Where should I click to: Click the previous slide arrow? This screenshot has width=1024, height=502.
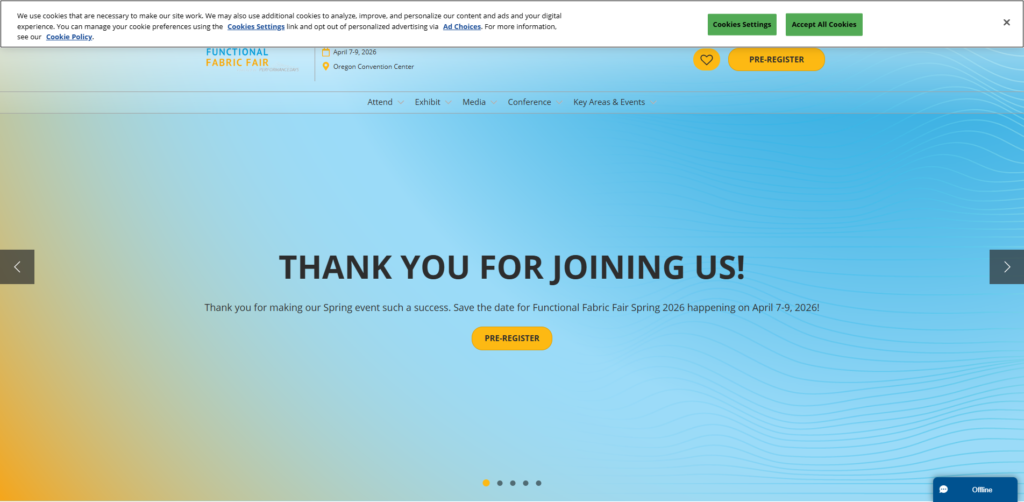[17, 266]
